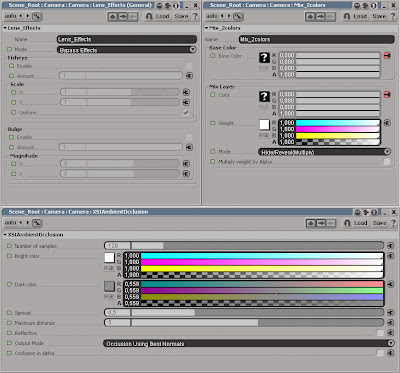Collapse the Lens_Effects section triangle
400x373 pixels.
[5, 28]
